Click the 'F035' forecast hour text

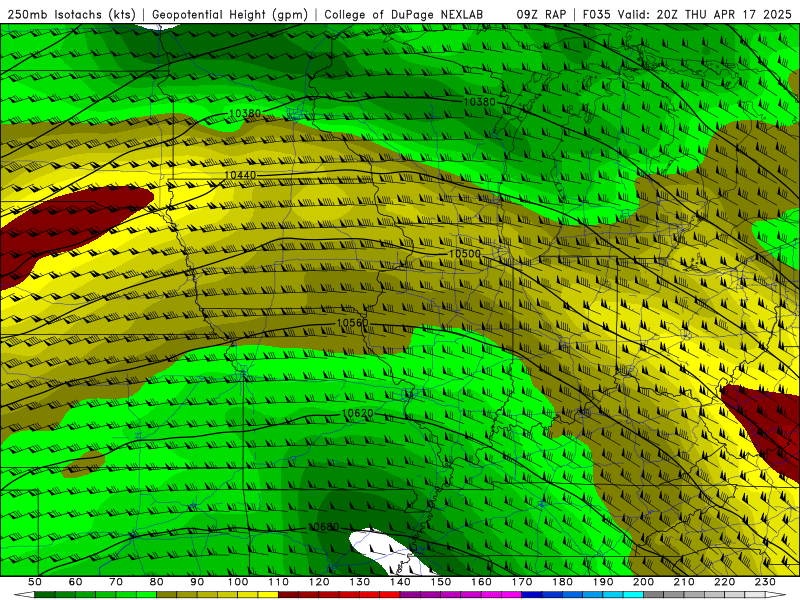pyautogui.click(x=597, y=15)
